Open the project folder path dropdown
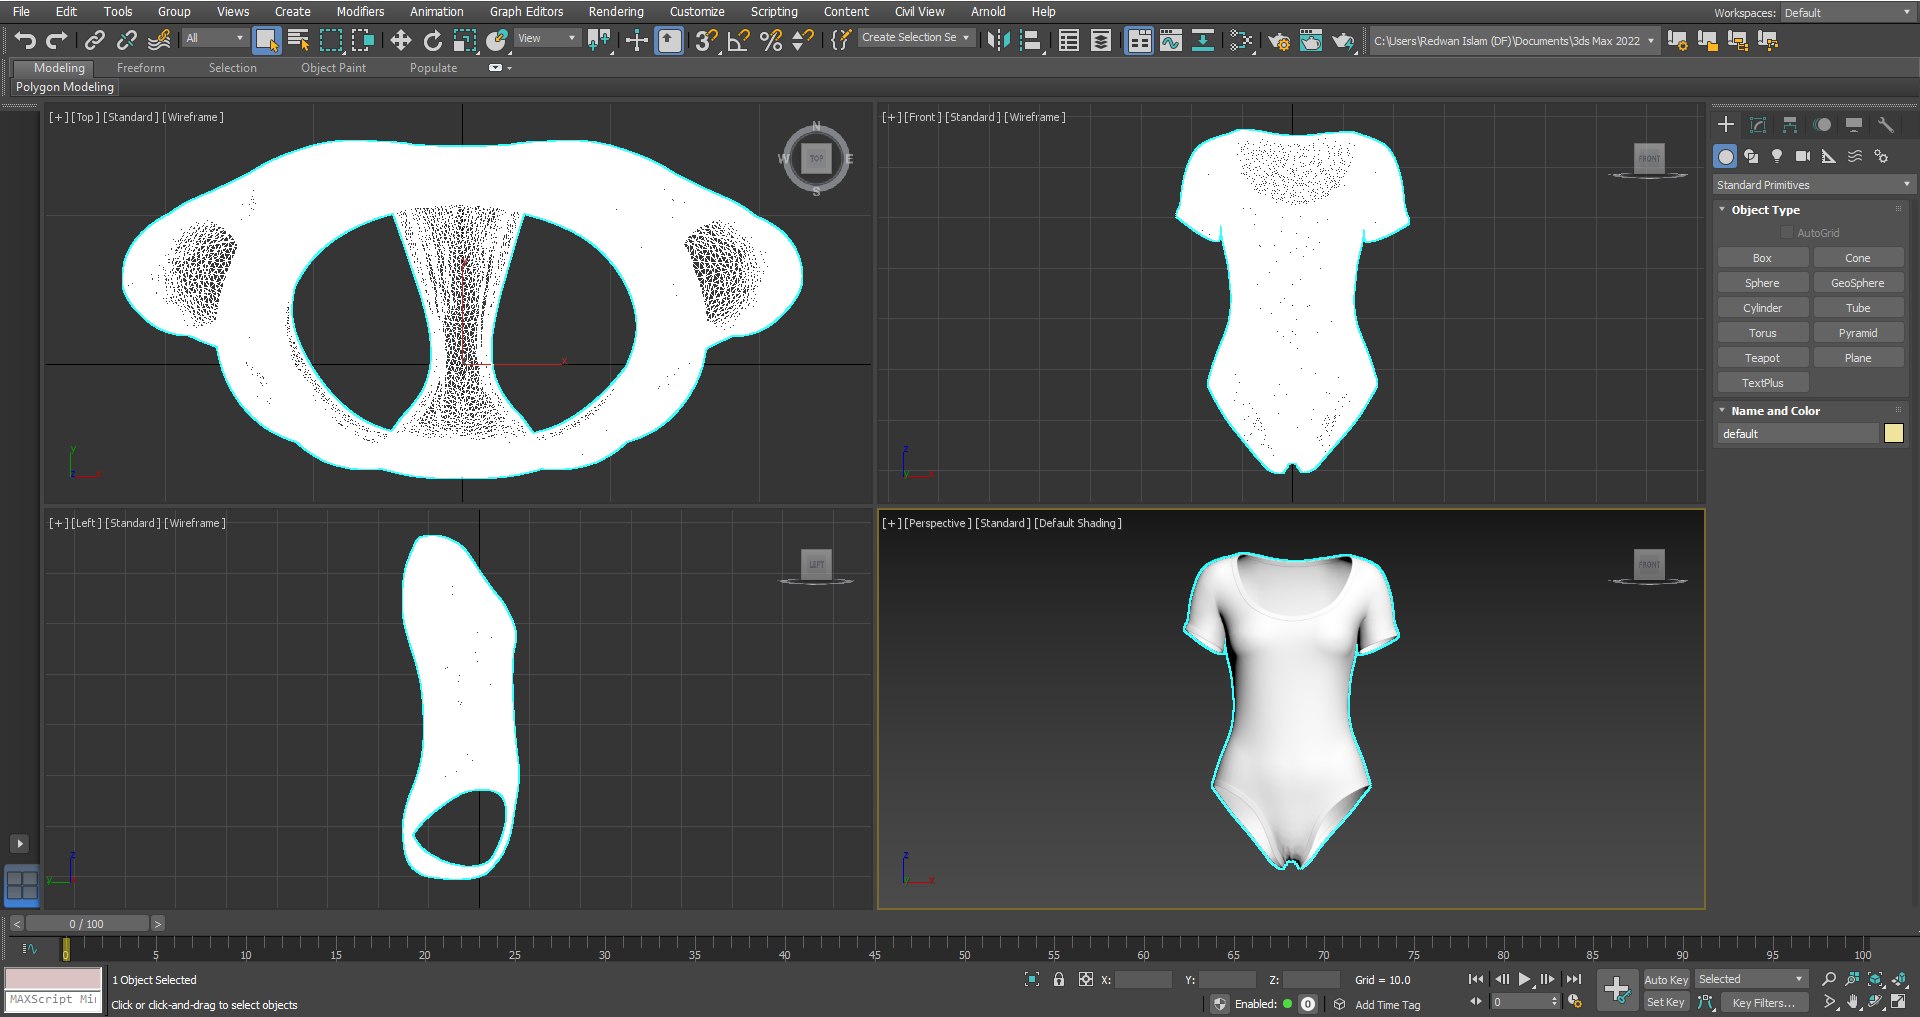This screenshot has height=1017, width=1920. coord(1514,40)
